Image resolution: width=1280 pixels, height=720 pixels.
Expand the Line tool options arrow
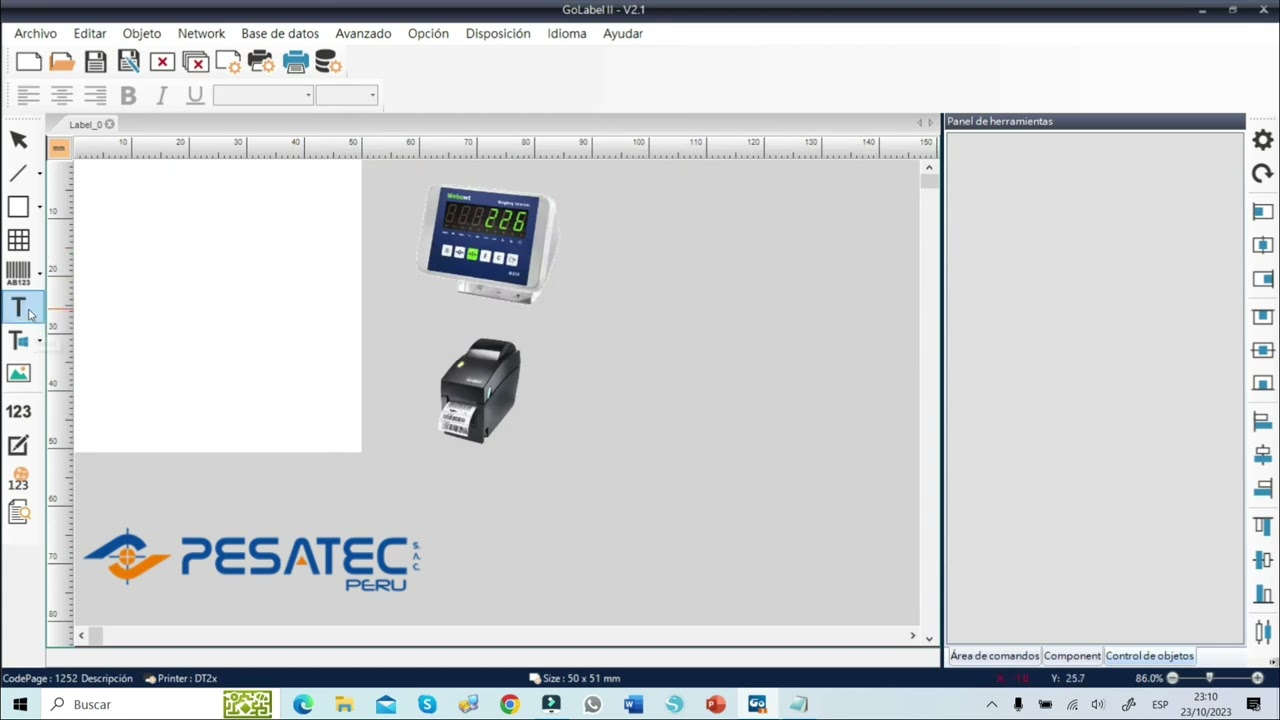[39, 174]
